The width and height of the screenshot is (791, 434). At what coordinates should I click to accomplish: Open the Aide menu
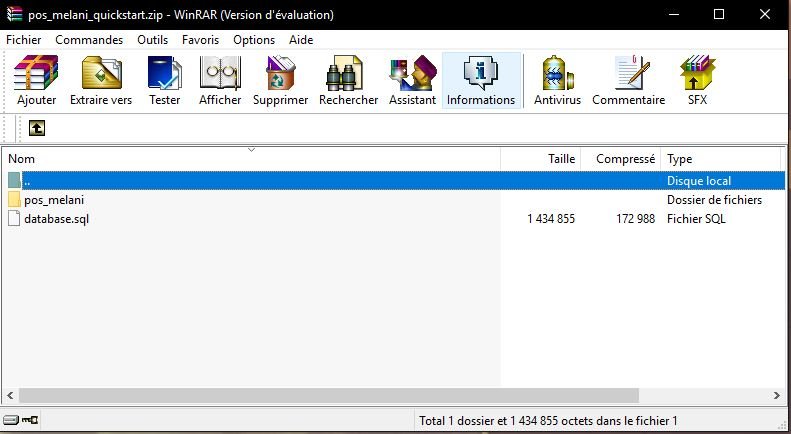click(301, 40)
